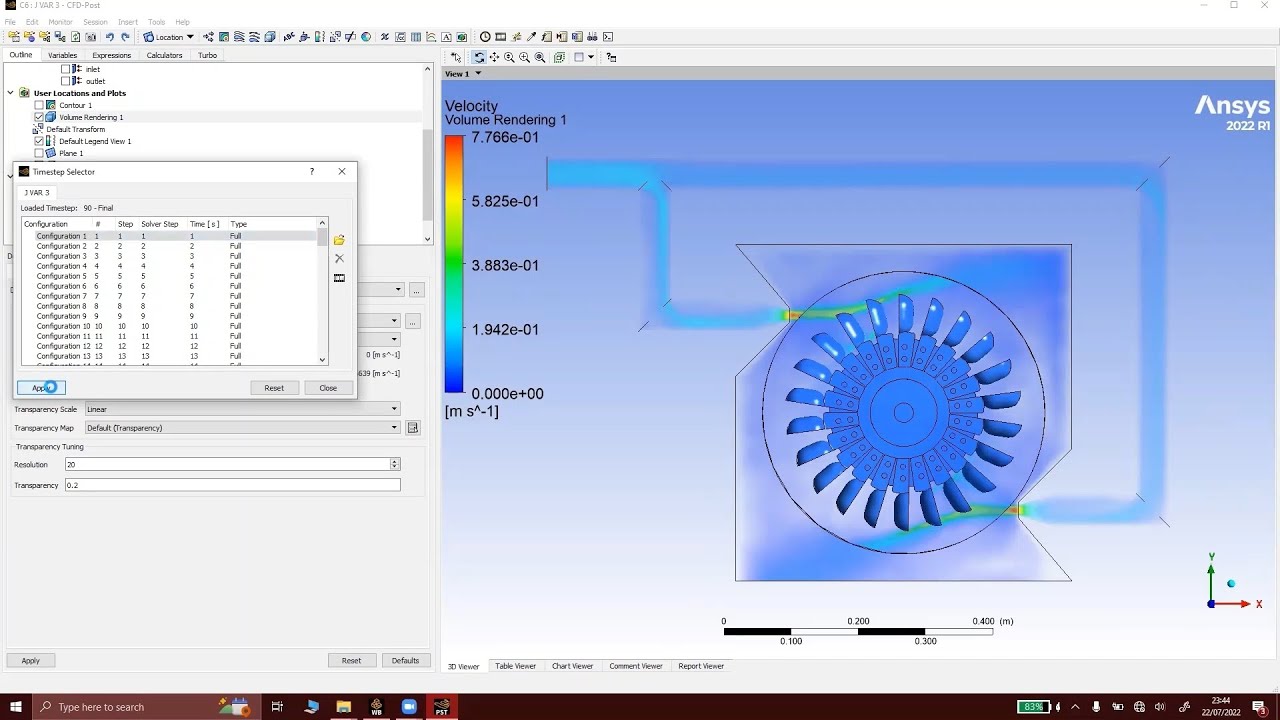This screenshot has height=720, width=1280.
Task: Click the Redo arrow in the toolbar
Action: coord(125,37)
